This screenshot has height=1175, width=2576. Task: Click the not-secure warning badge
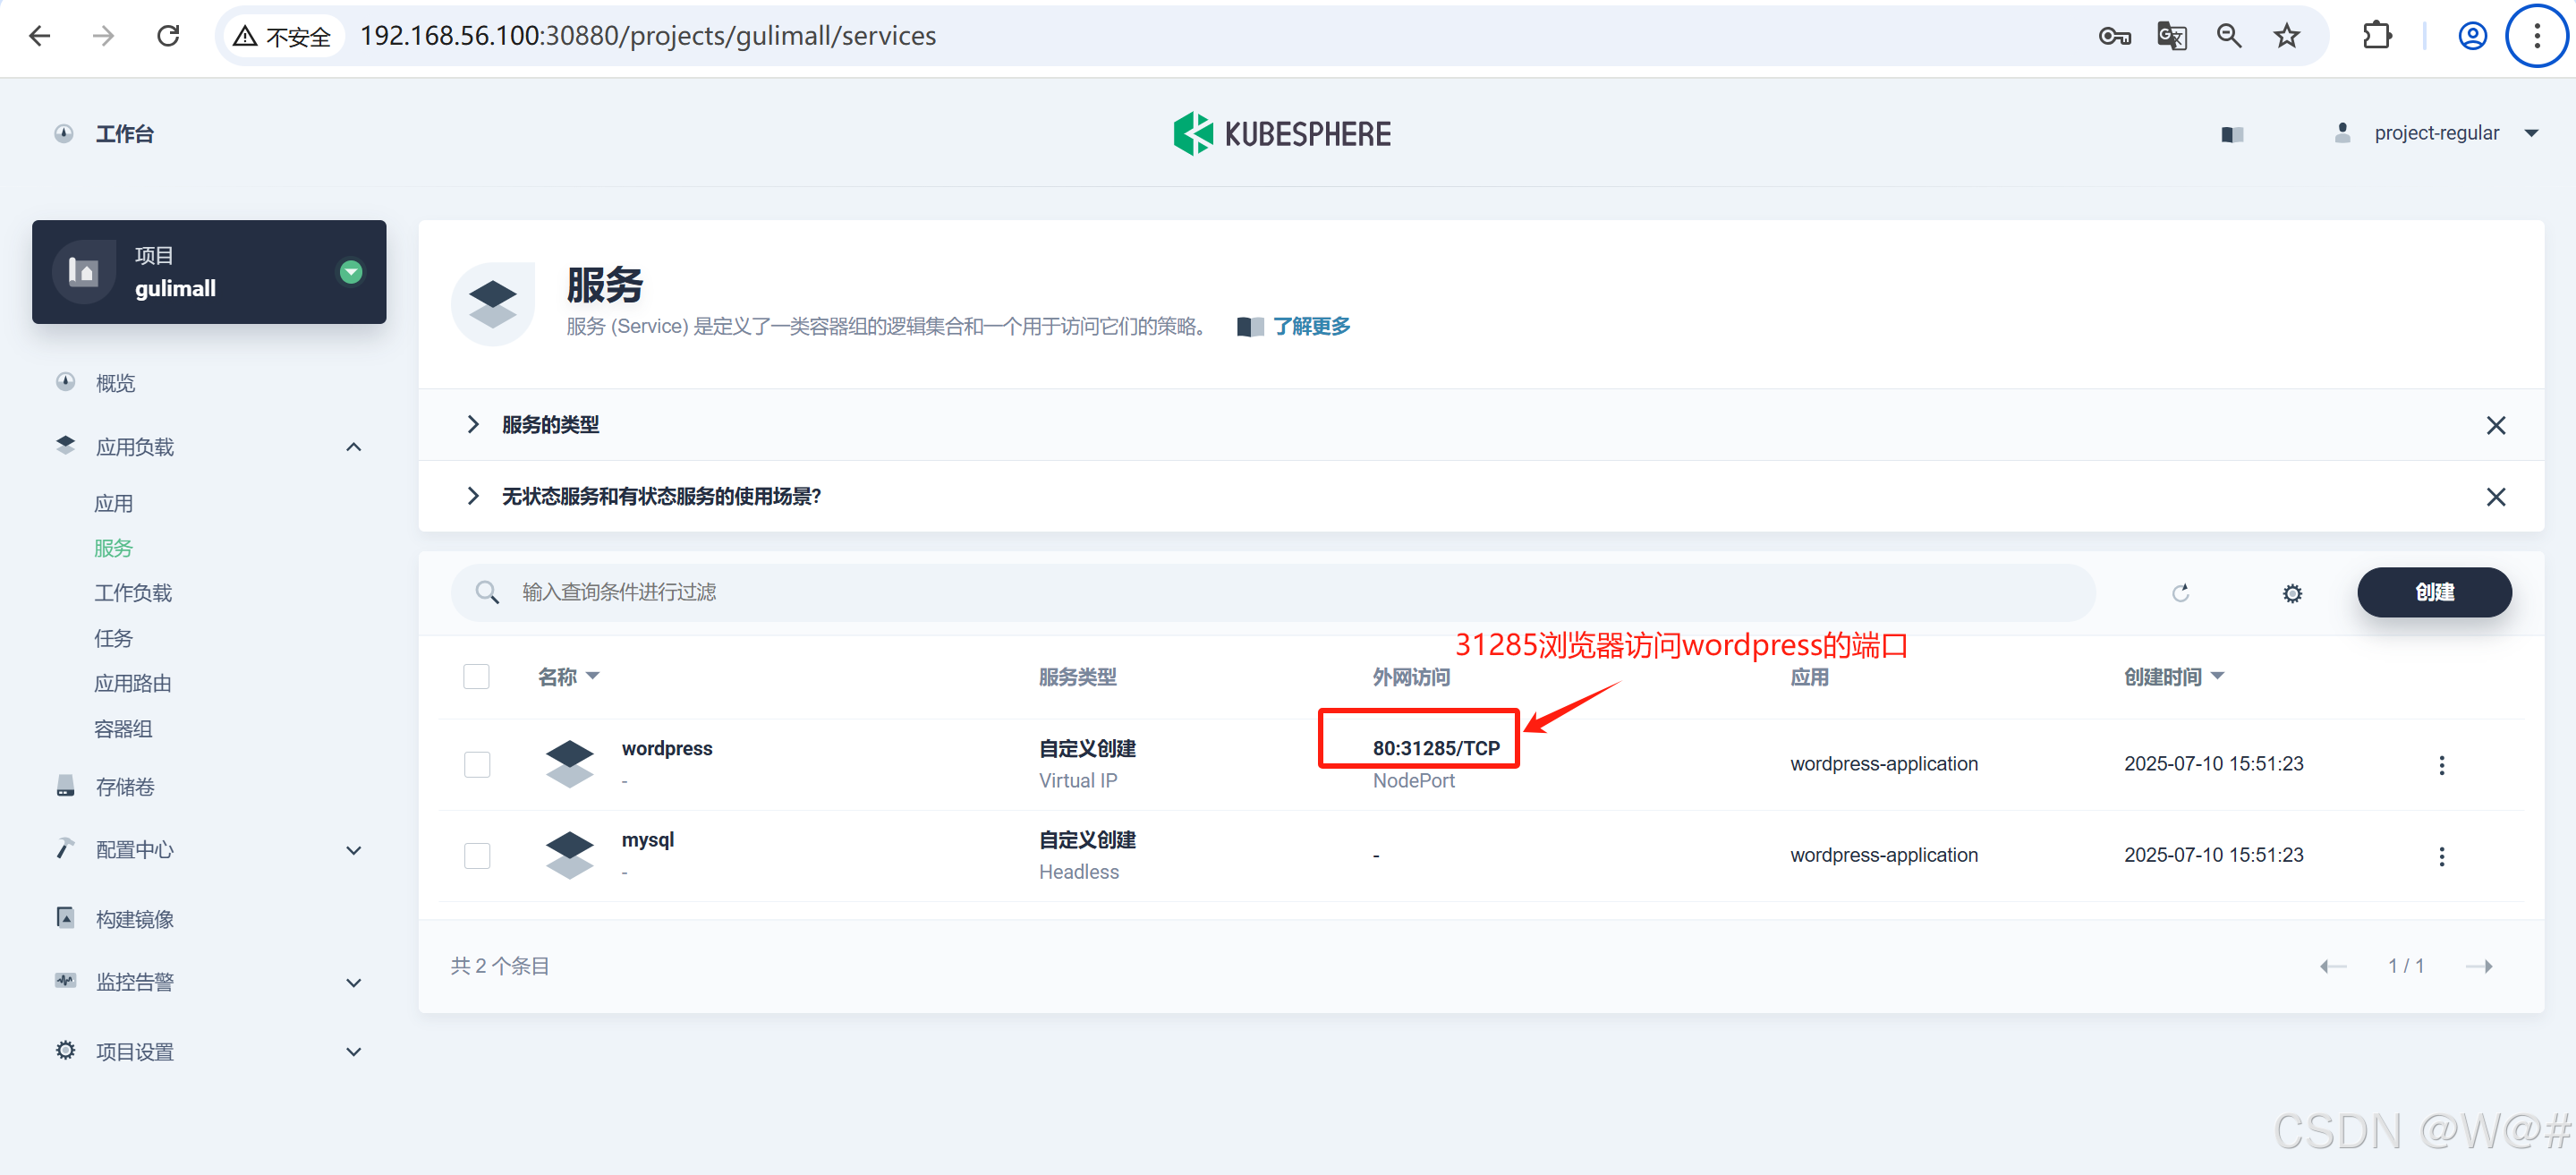pos(282,37)
